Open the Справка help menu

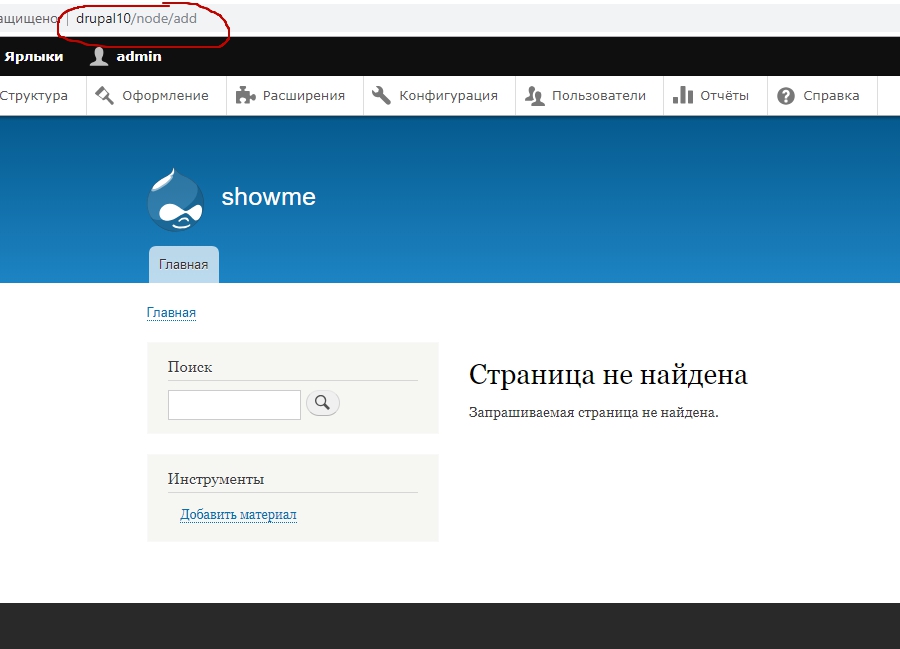[831, 96]
